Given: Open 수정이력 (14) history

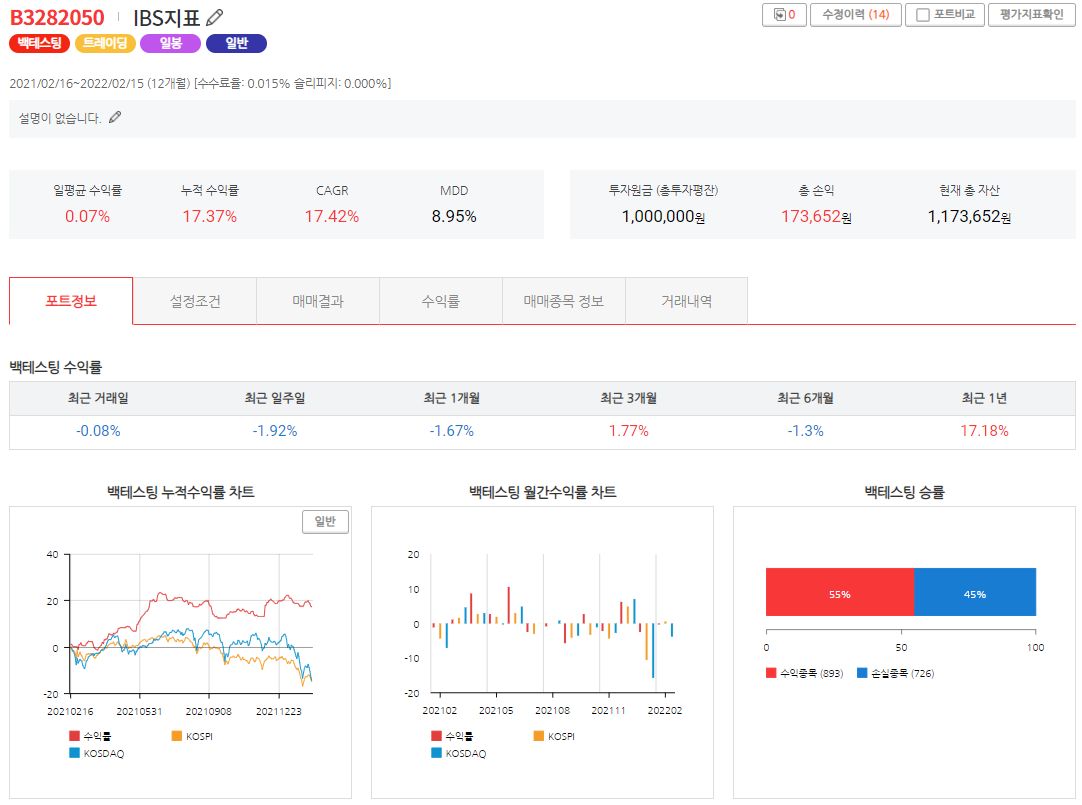Looking at the screenshot, I should tap(855, 14).
